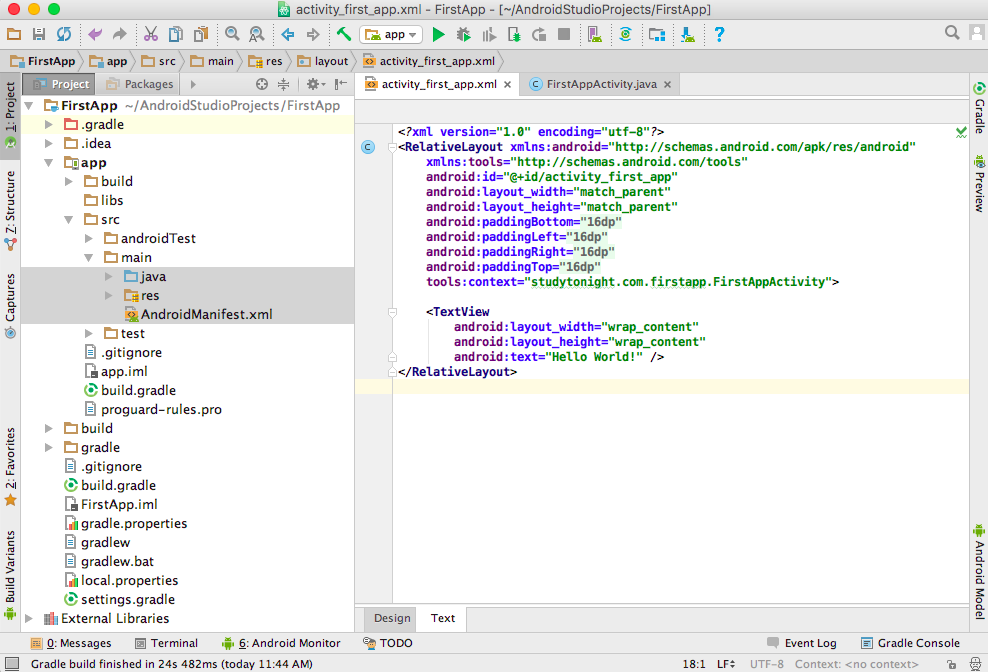Click the Help question mark icon
988x672 pixels.
719,34
